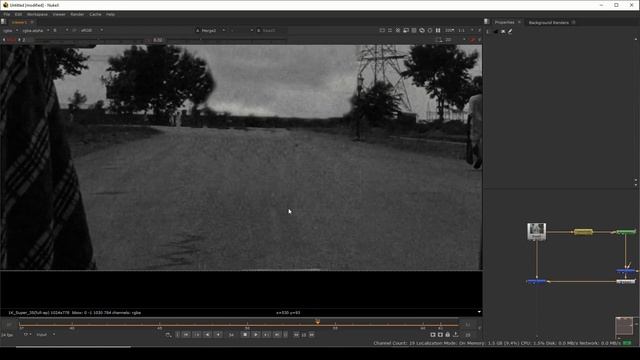640x360 pixels.
Task: Switch to the Properties tab
Action: tap(504, 22)
